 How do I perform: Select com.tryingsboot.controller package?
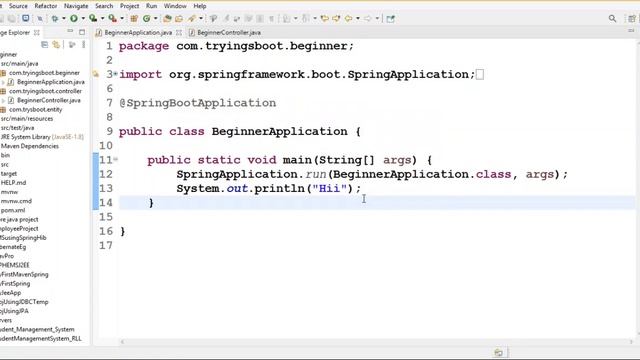click(45, 91)
